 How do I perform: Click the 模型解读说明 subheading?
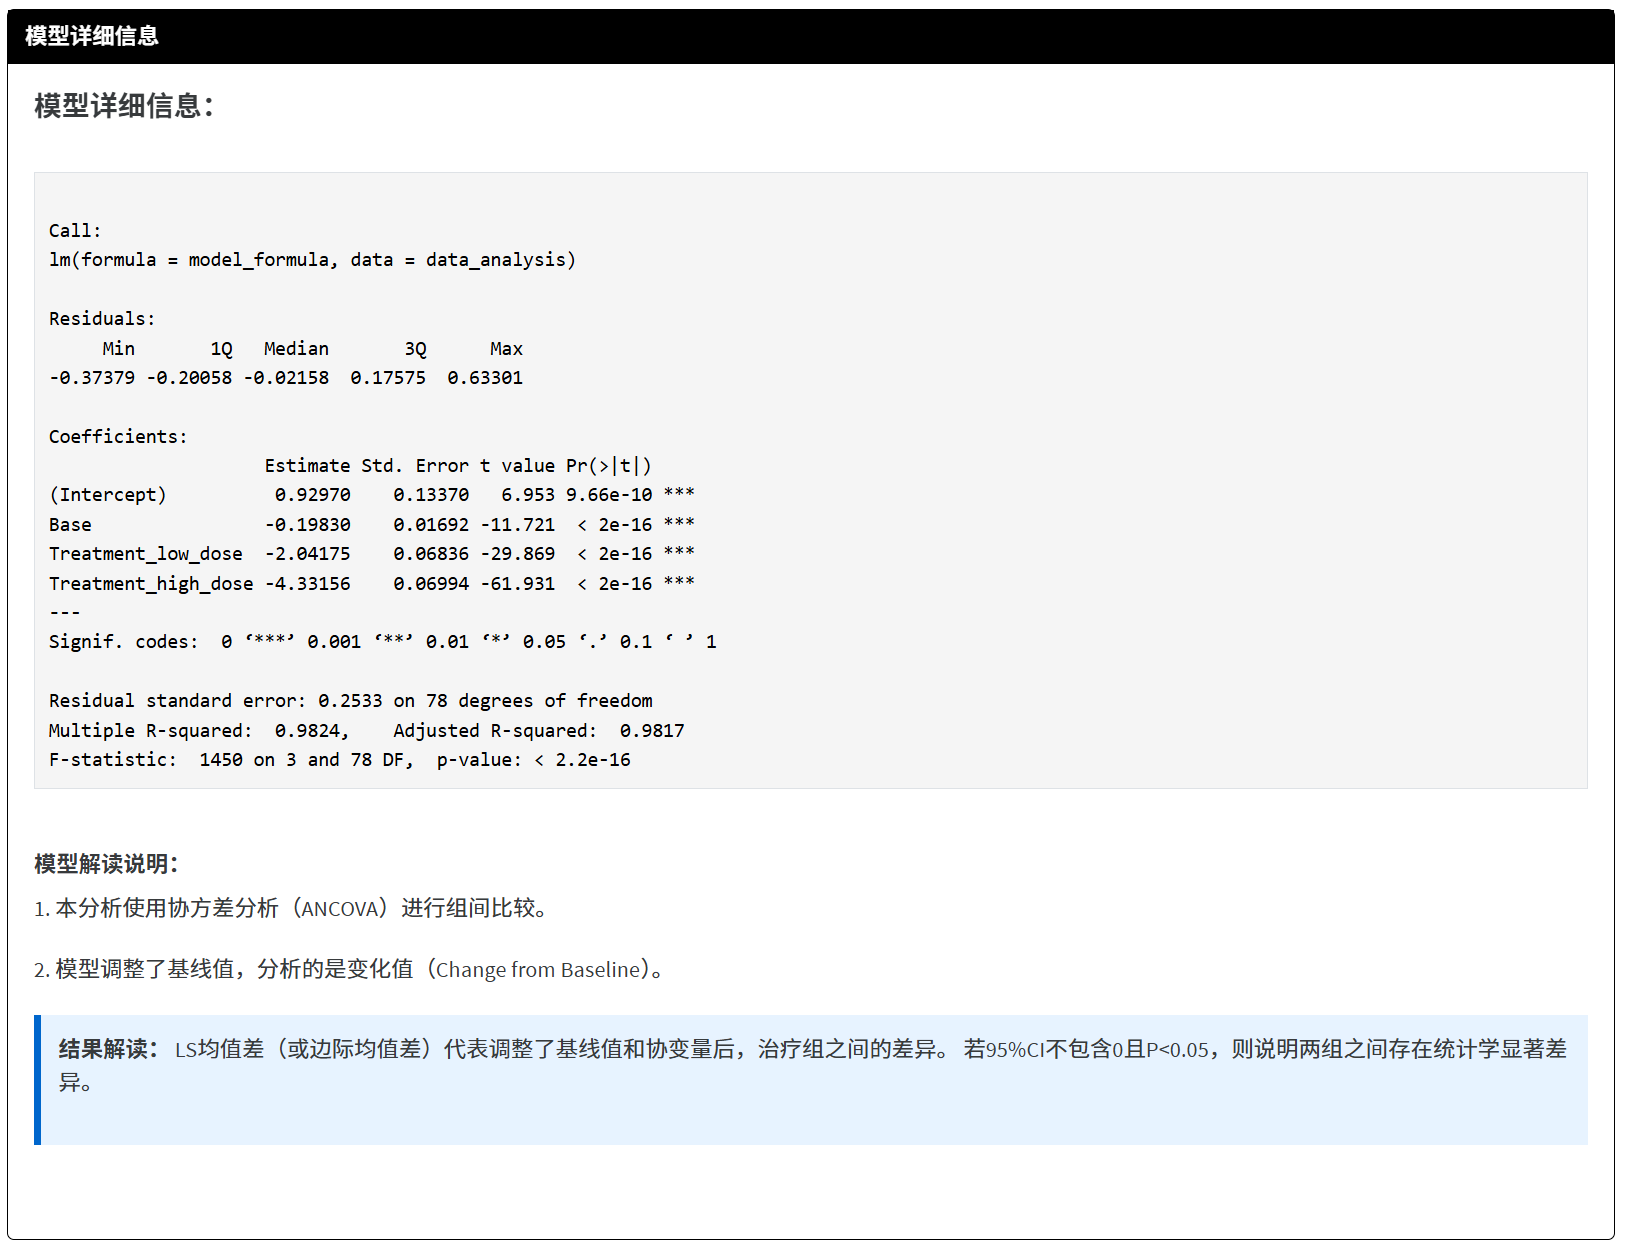pos(106,864)
